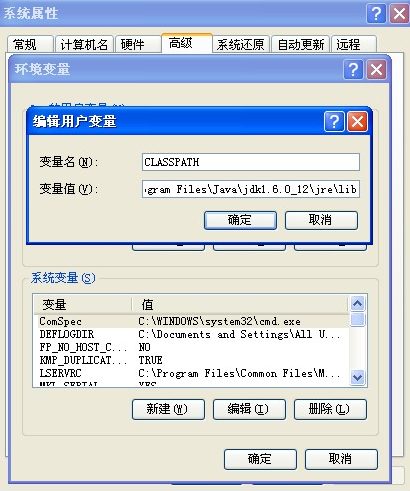Open the 系统还原 tab
The width and height of the screenshot is (410, 491).
point(241,44)
